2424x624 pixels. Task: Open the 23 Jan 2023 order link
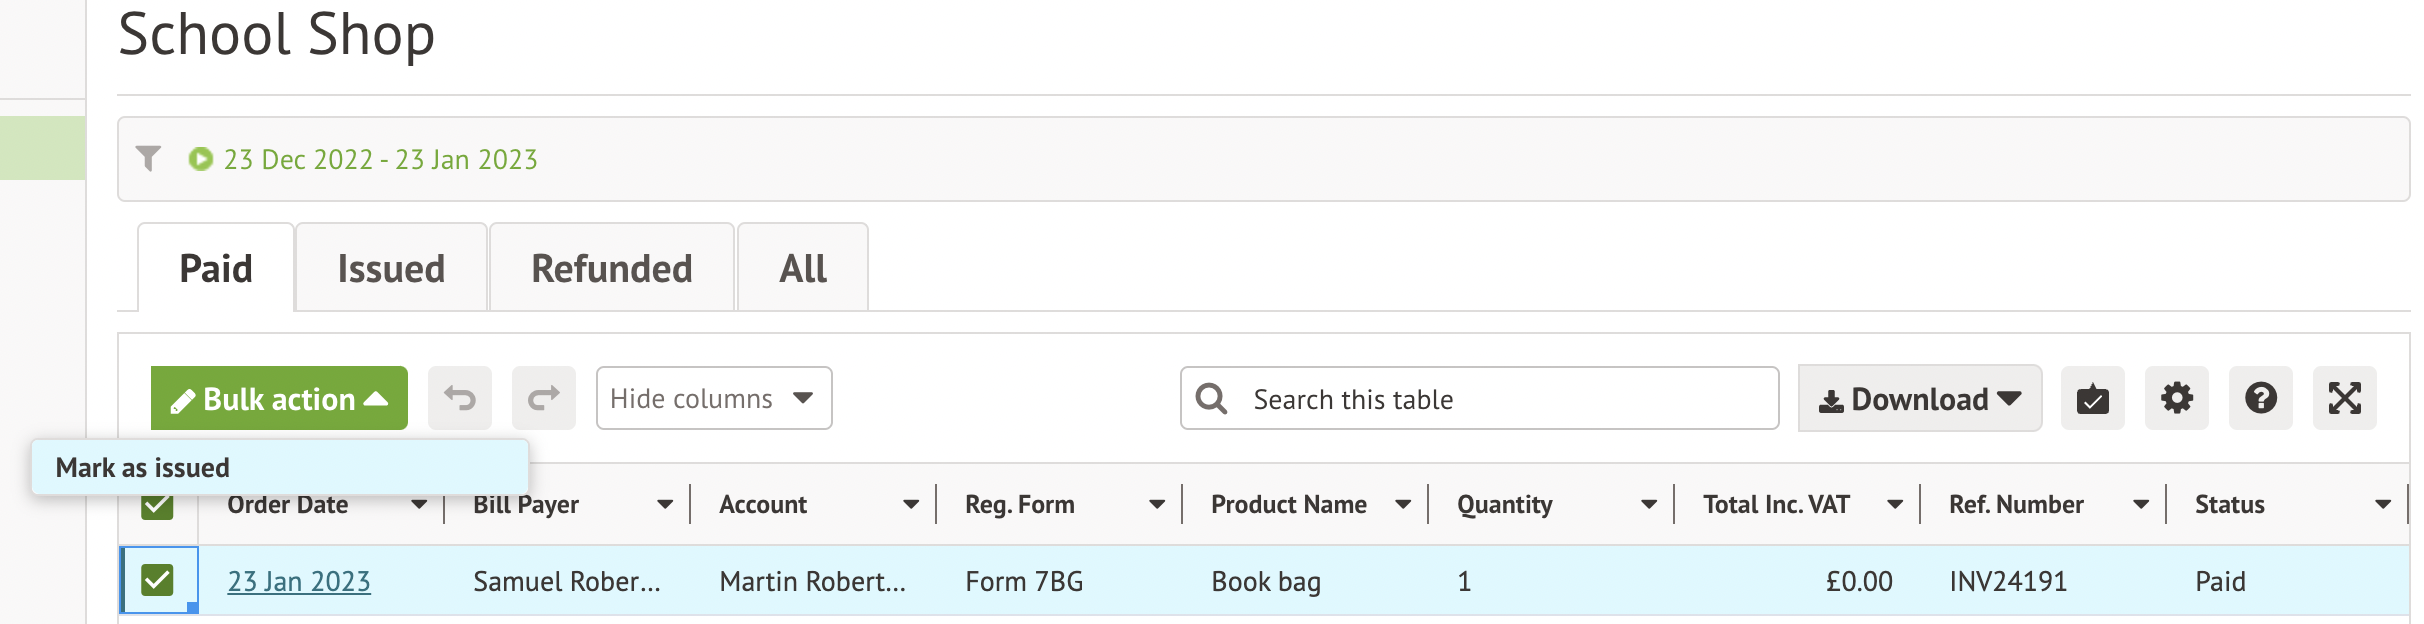coord(299,581)
